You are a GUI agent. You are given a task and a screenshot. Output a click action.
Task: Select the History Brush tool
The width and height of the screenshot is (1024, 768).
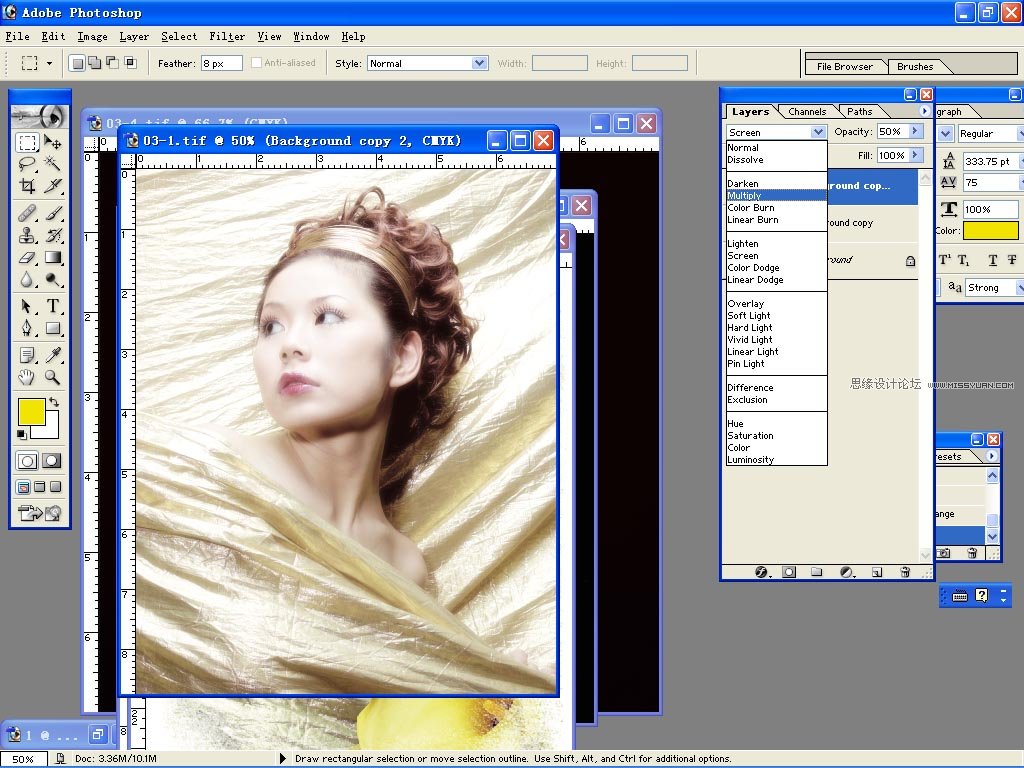click(53, 235)
